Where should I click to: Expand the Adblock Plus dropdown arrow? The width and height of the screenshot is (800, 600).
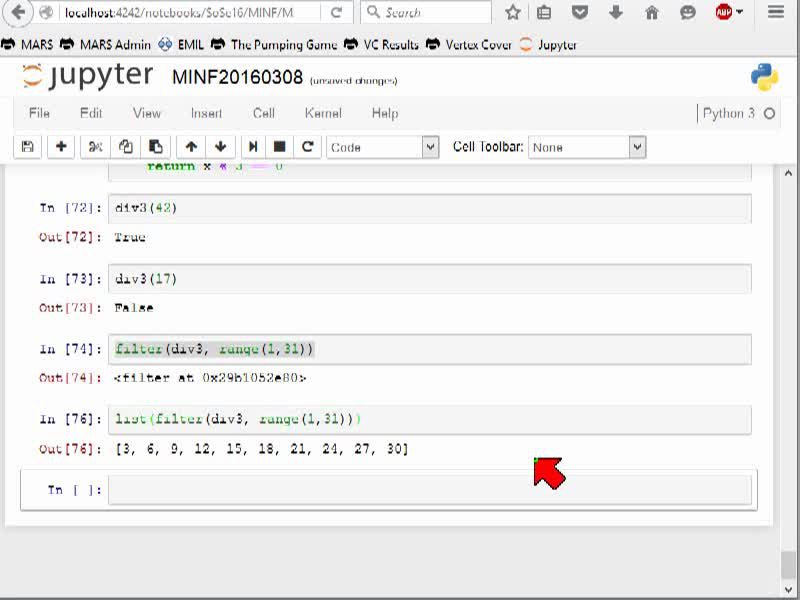click(x=740, y=12)
